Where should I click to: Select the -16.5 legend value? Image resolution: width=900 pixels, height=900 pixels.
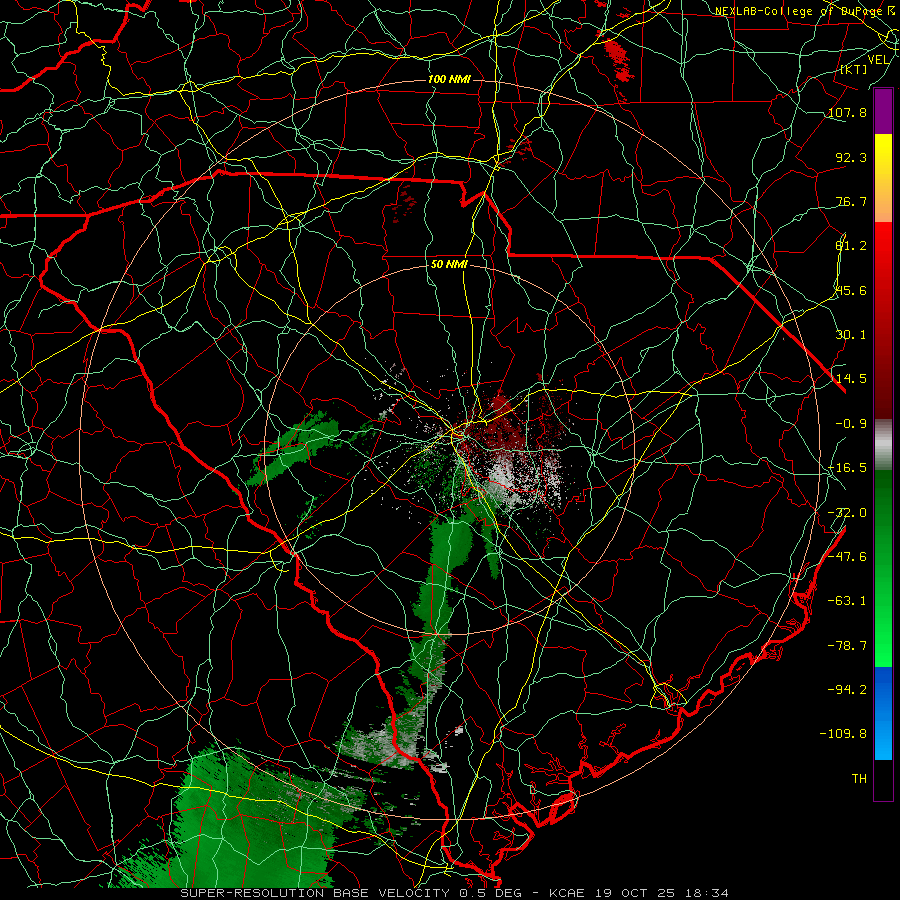click(847, 468)
